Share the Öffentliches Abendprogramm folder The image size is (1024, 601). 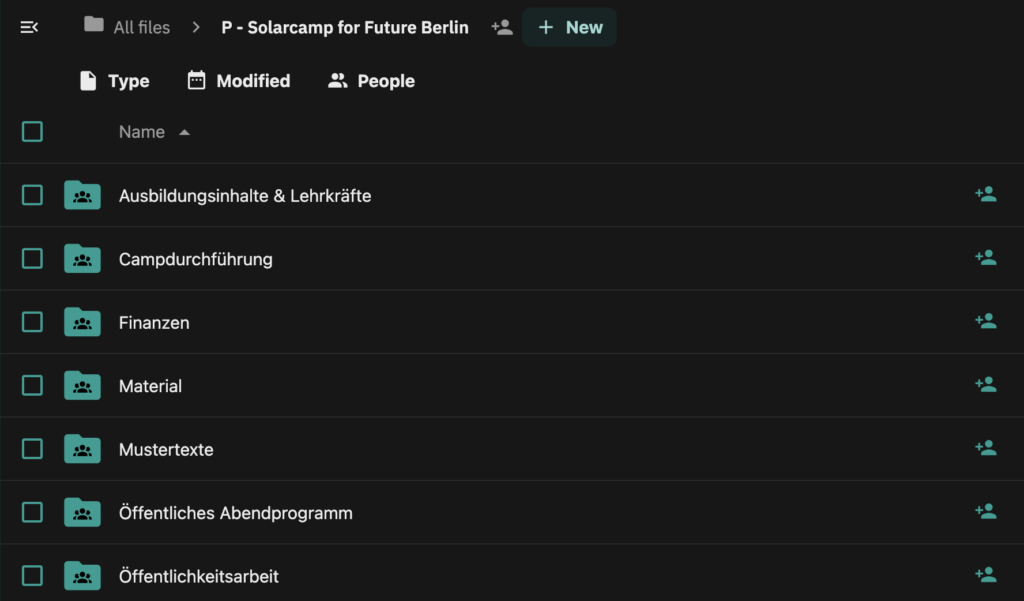click(985, 512)
